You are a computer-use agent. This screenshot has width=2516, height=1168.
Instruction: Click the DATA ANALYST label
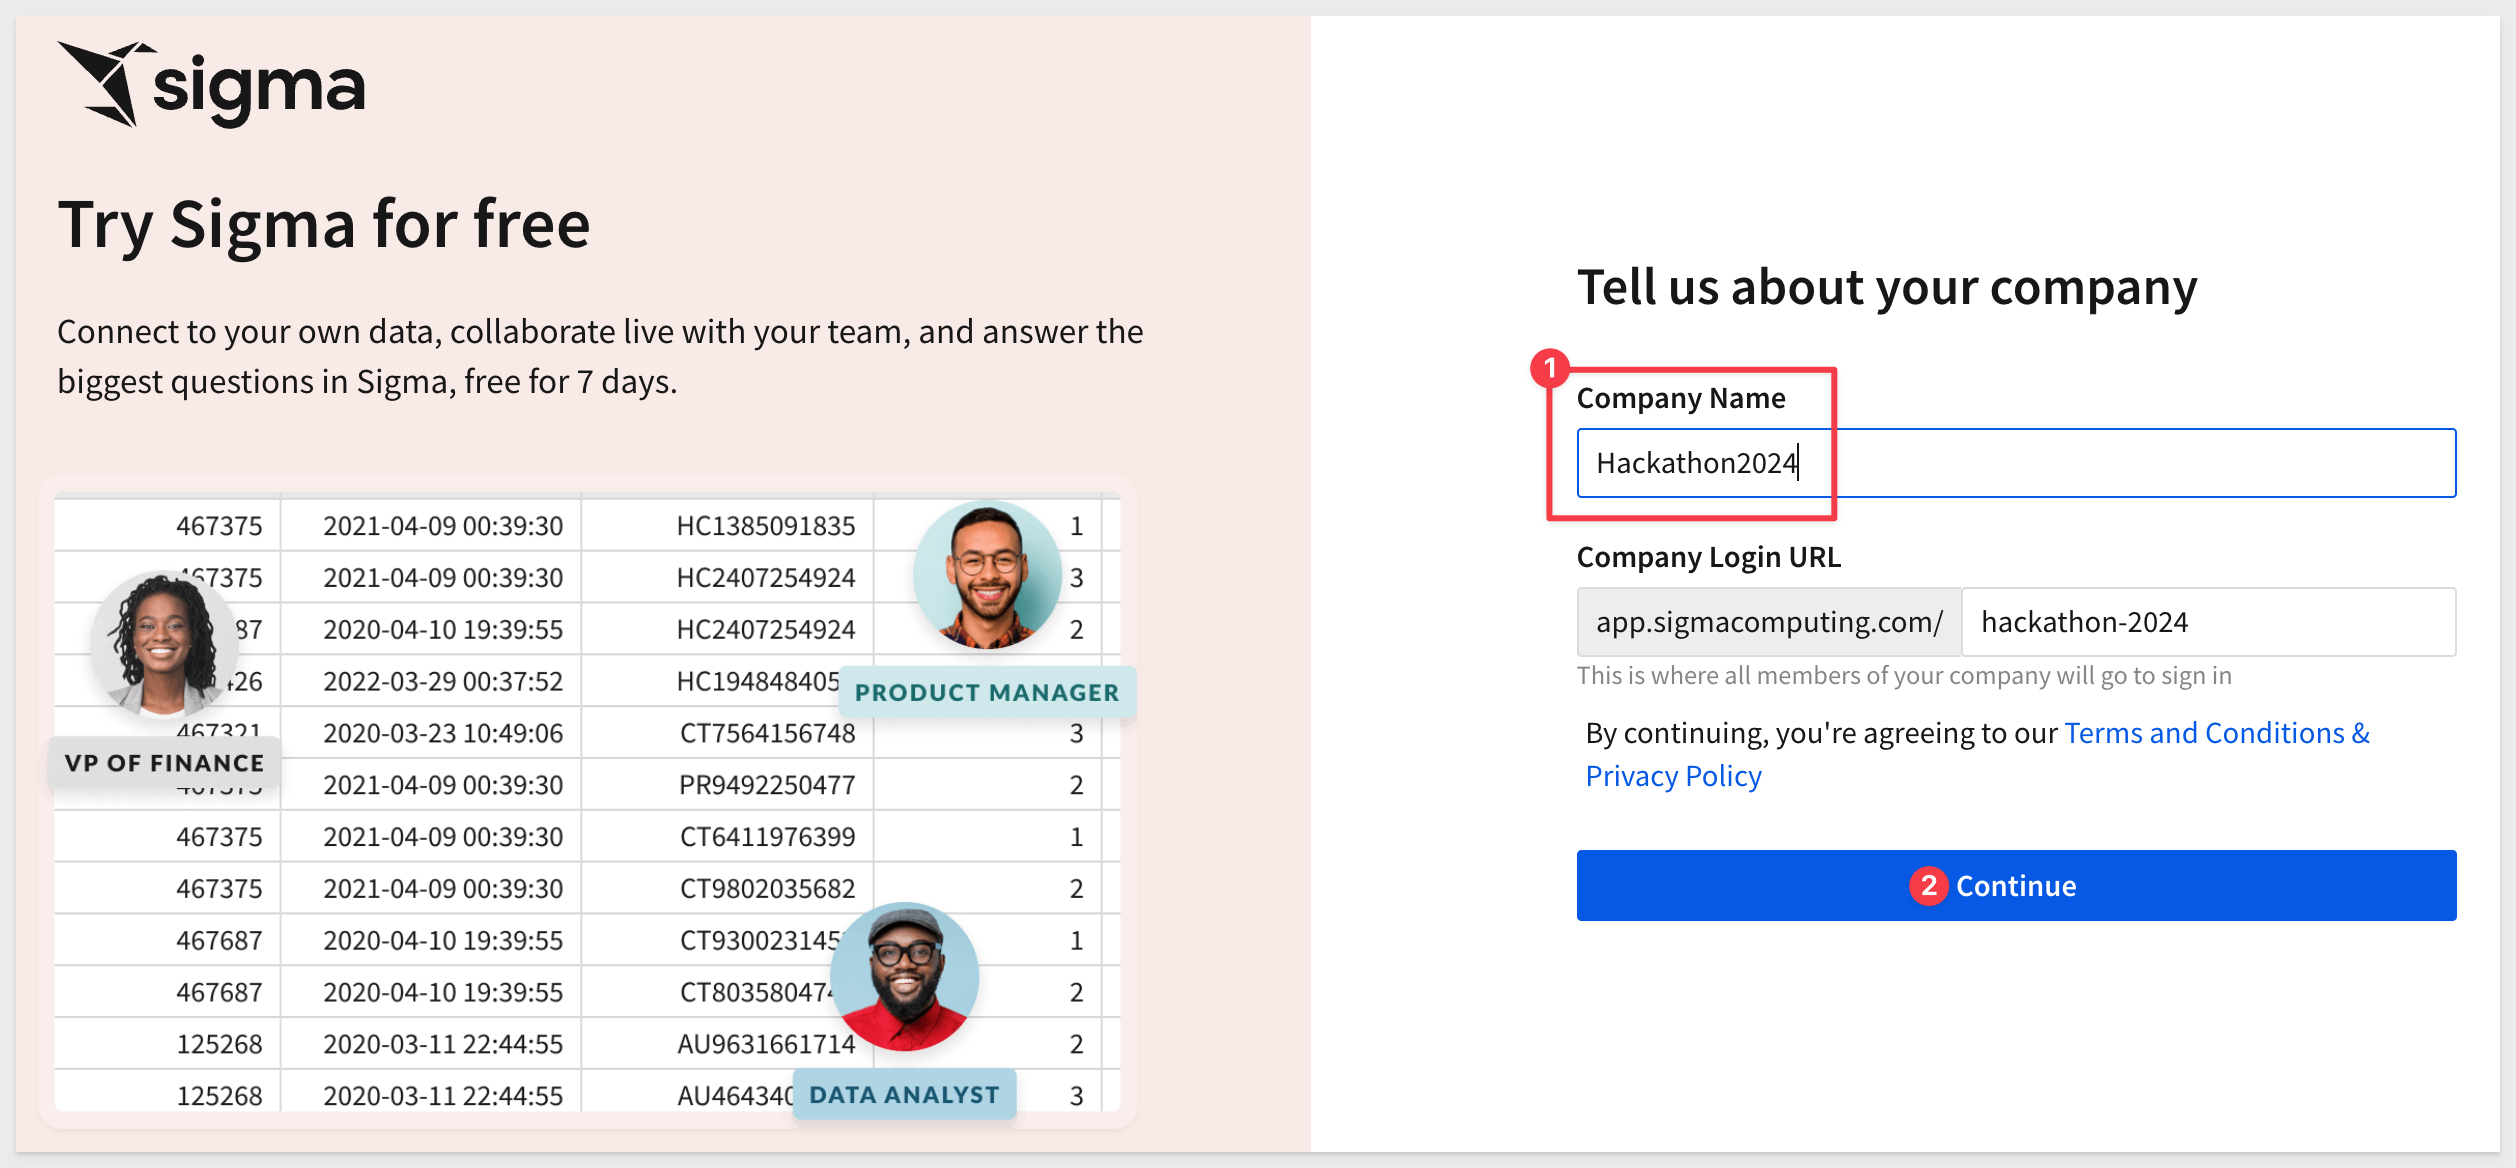pos(904,1094)
